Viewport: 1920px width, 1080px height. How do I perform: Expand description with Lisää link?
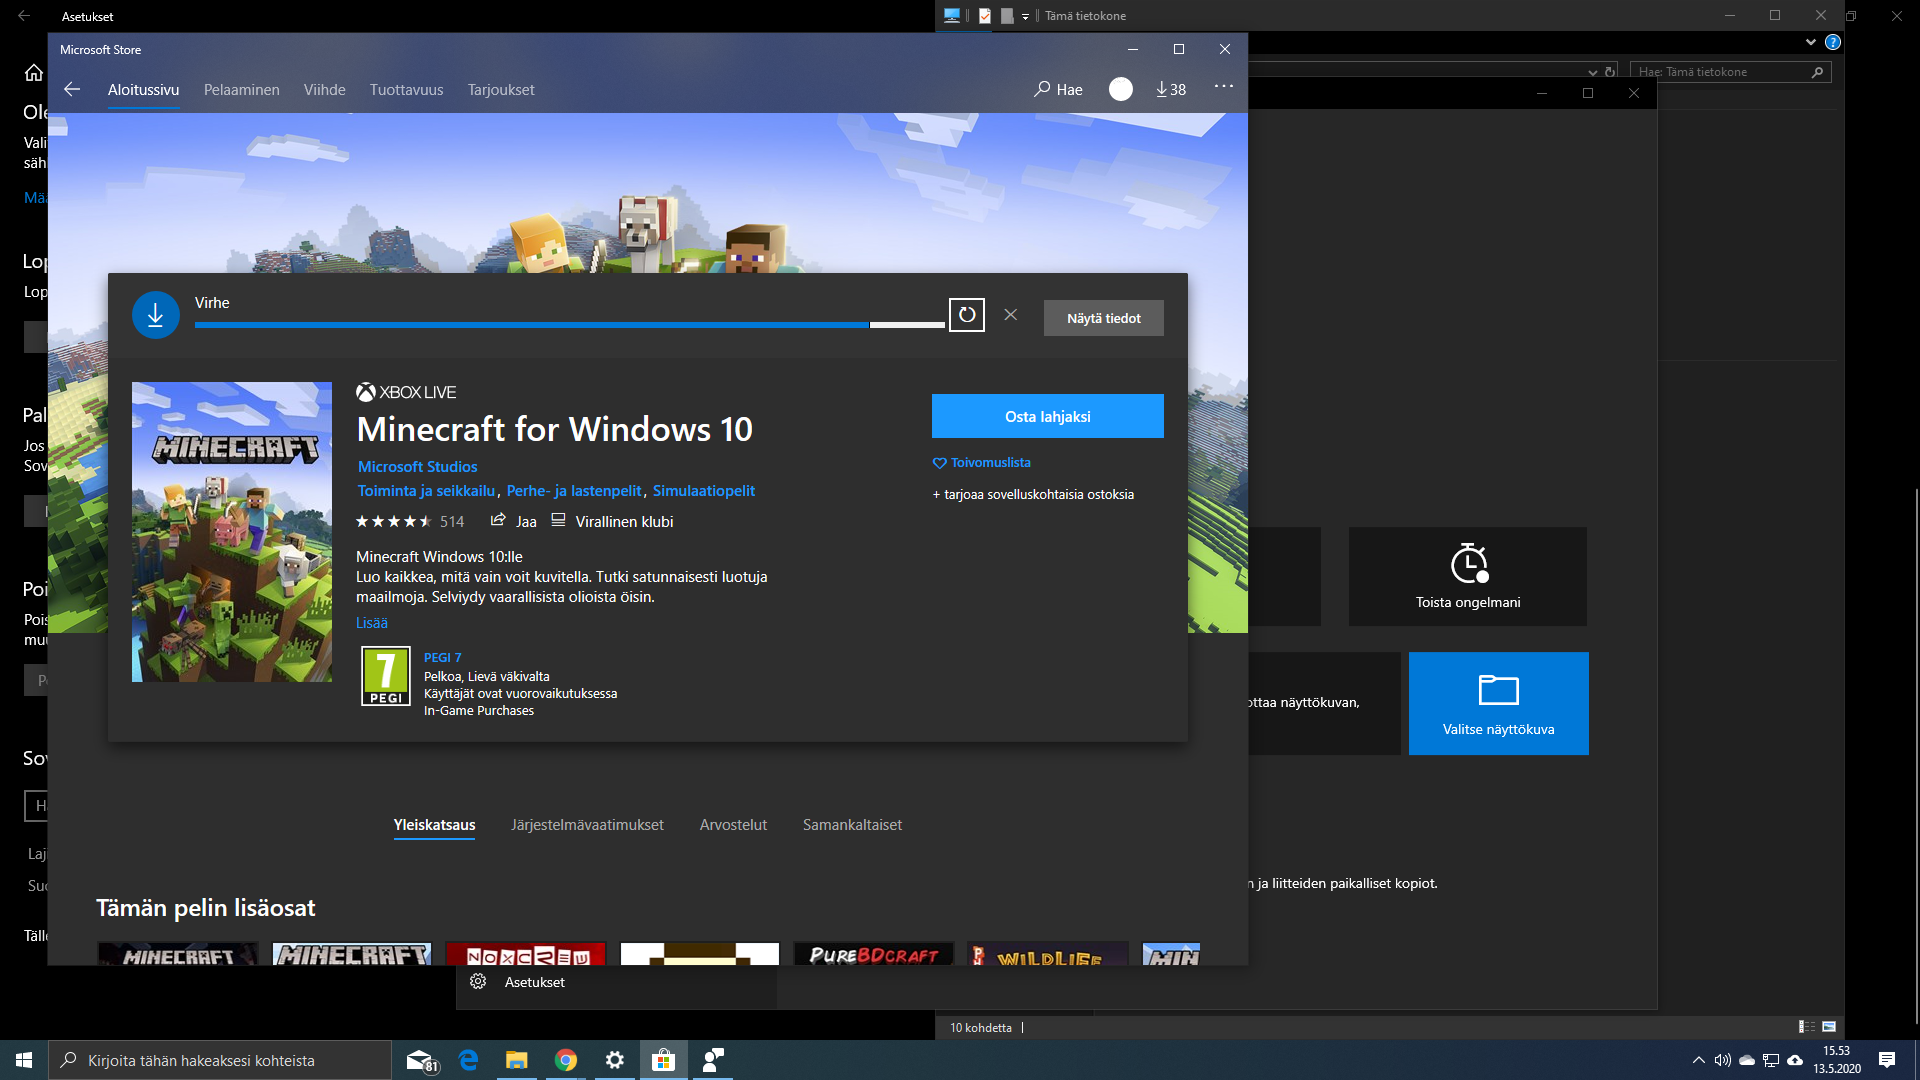pyautogui.click(x=371, y=623)
